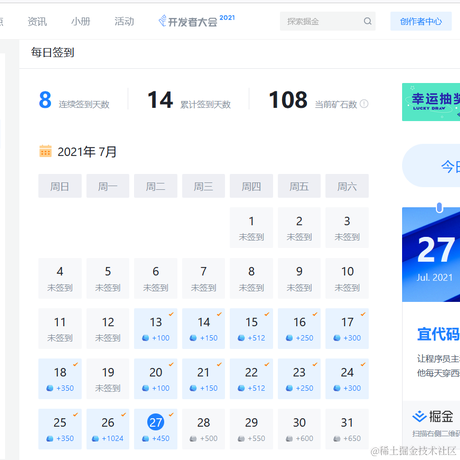This screenshot has height=460, width=460.
Task: Open the 小册 nav item
Action: tap(81, 22)
